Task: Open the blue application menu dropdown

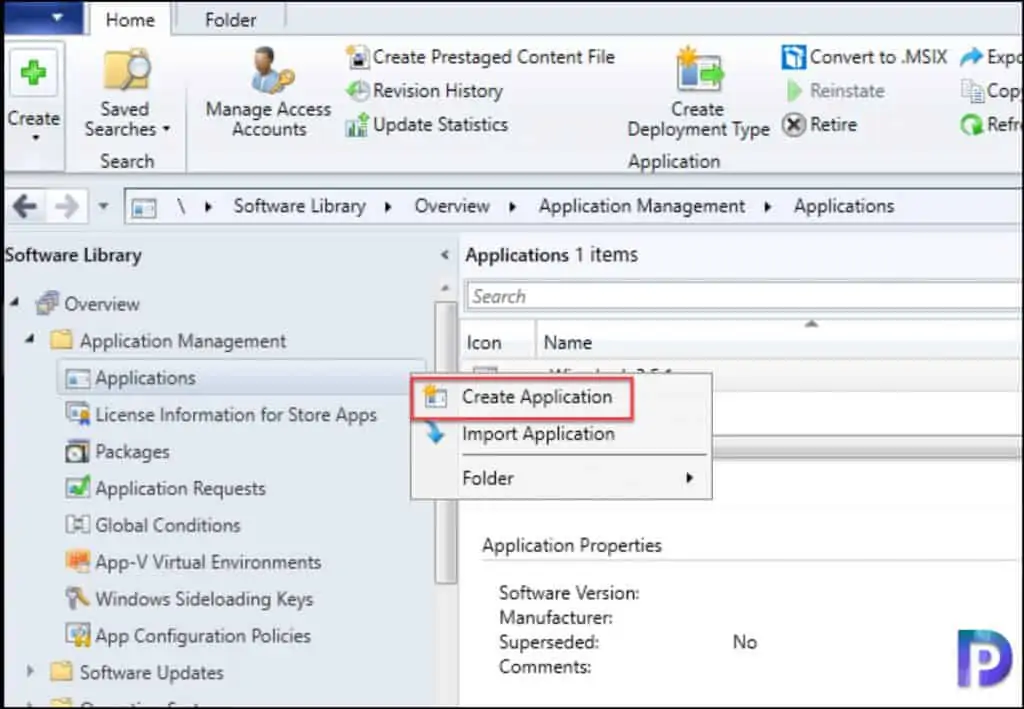Action: 43,18
